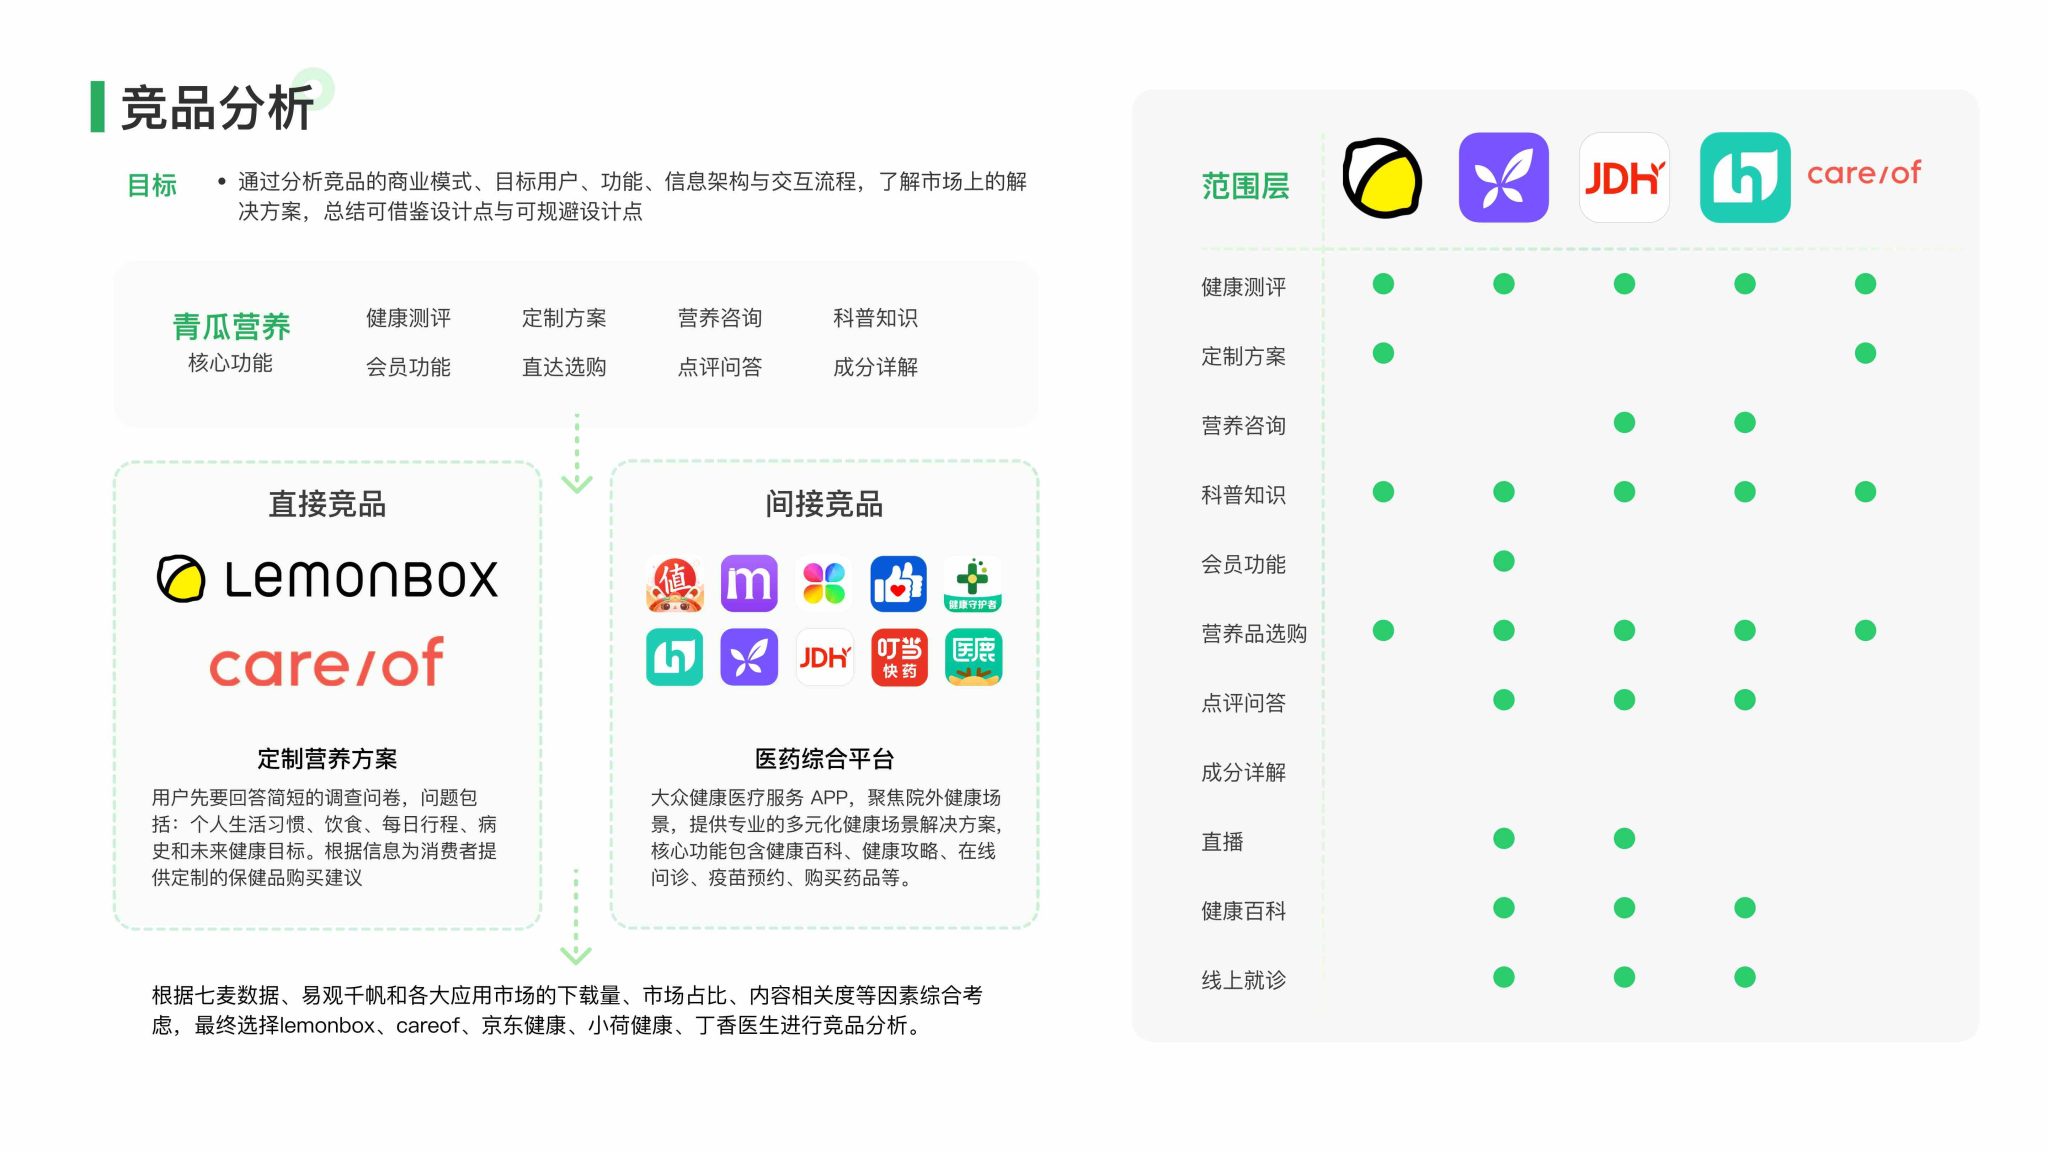Click the 竞品分析 page title

217,108
